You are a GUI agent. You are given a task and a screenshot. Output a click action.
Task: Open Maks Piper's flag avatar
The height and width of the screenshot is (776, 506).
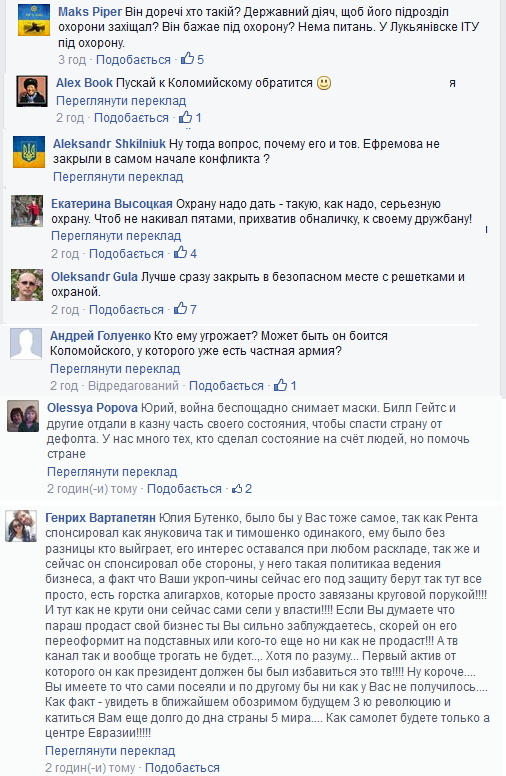click(34, 20)
